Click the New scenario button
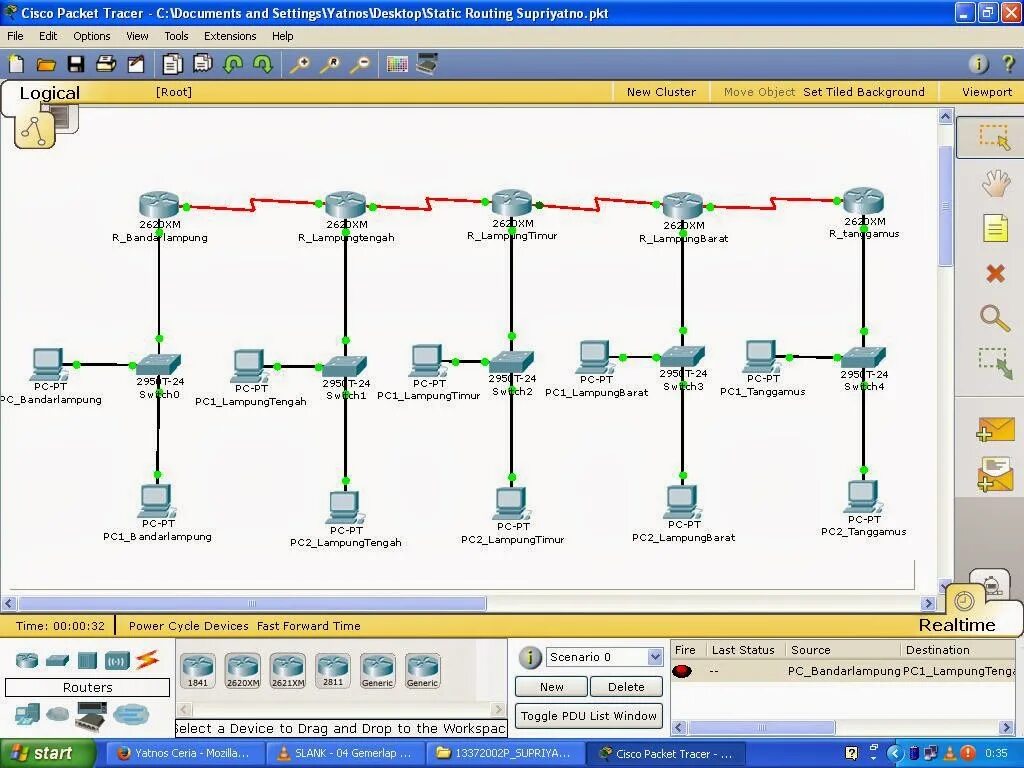1024x768 pixels. point(551,687)
